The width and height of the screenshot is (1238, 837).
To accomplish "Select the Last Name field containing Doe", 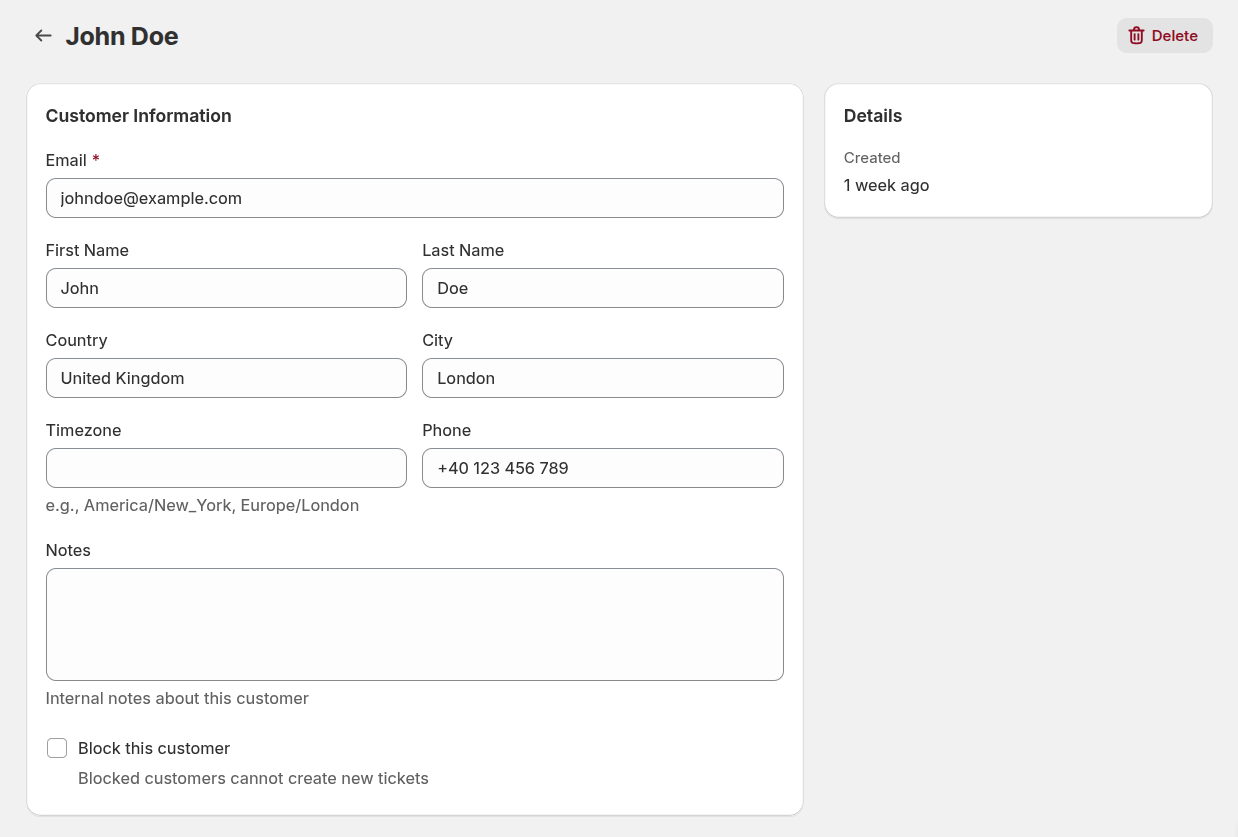I will [602, 288].
